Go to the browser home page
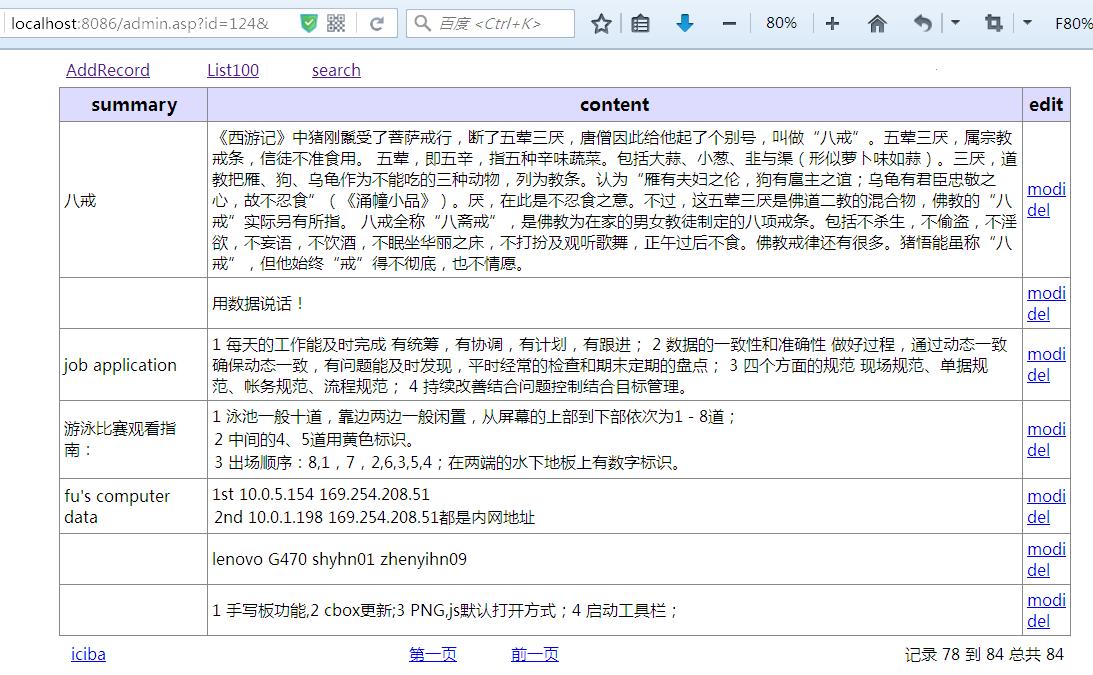 (876, 23)
